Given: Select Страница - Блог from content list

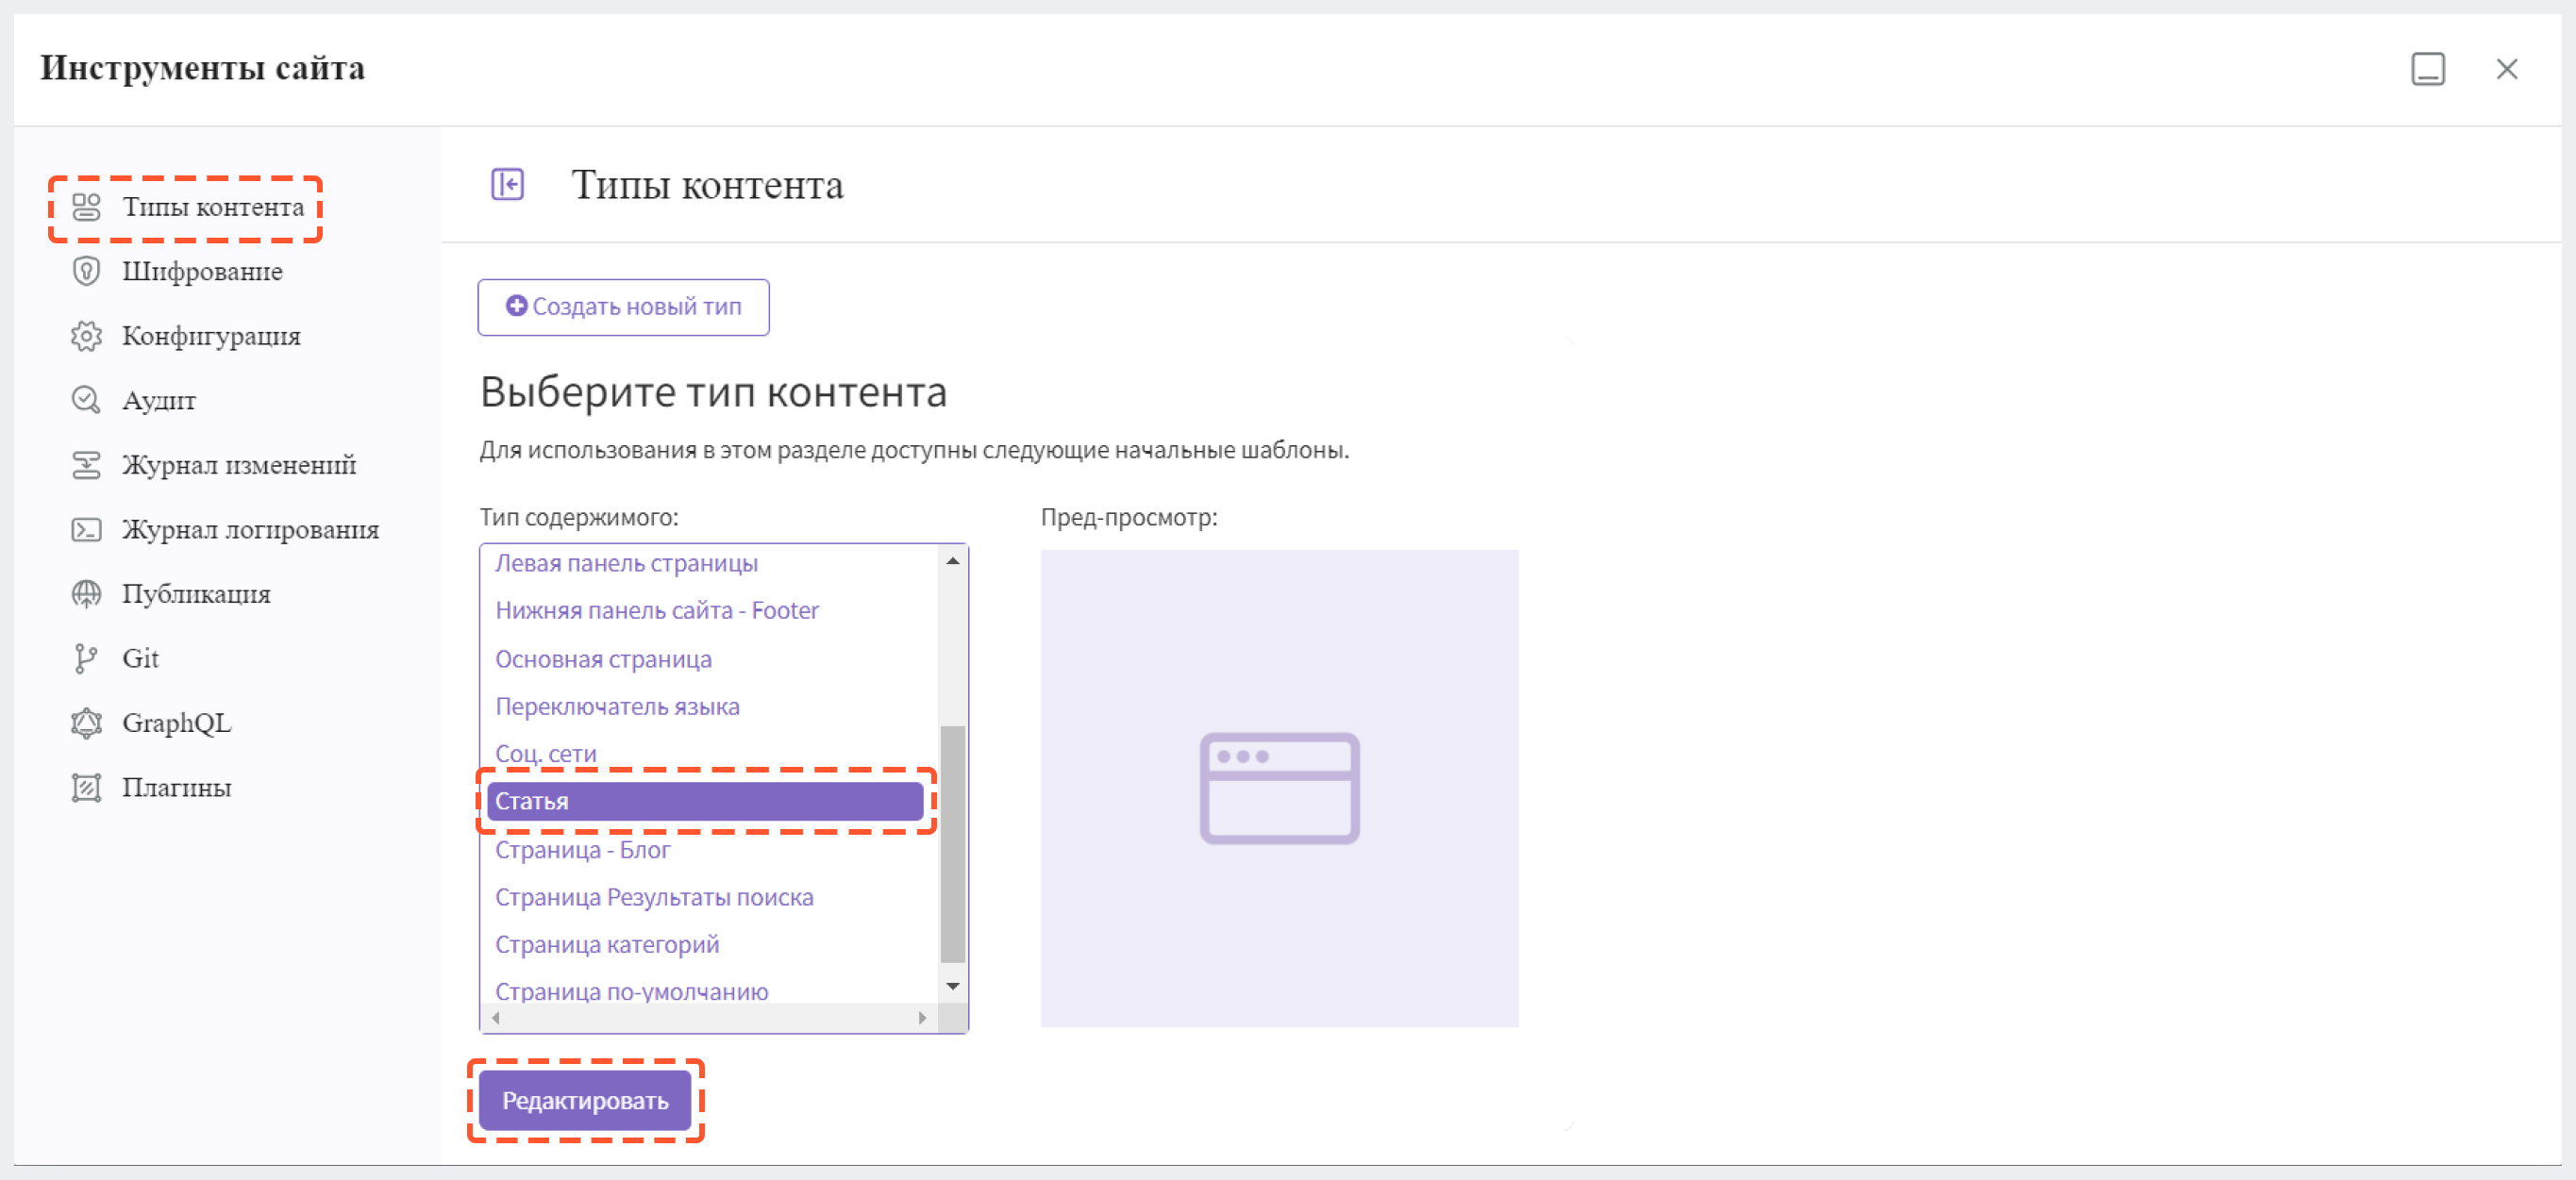Looking at the screenshot, I should coord(581,849).
